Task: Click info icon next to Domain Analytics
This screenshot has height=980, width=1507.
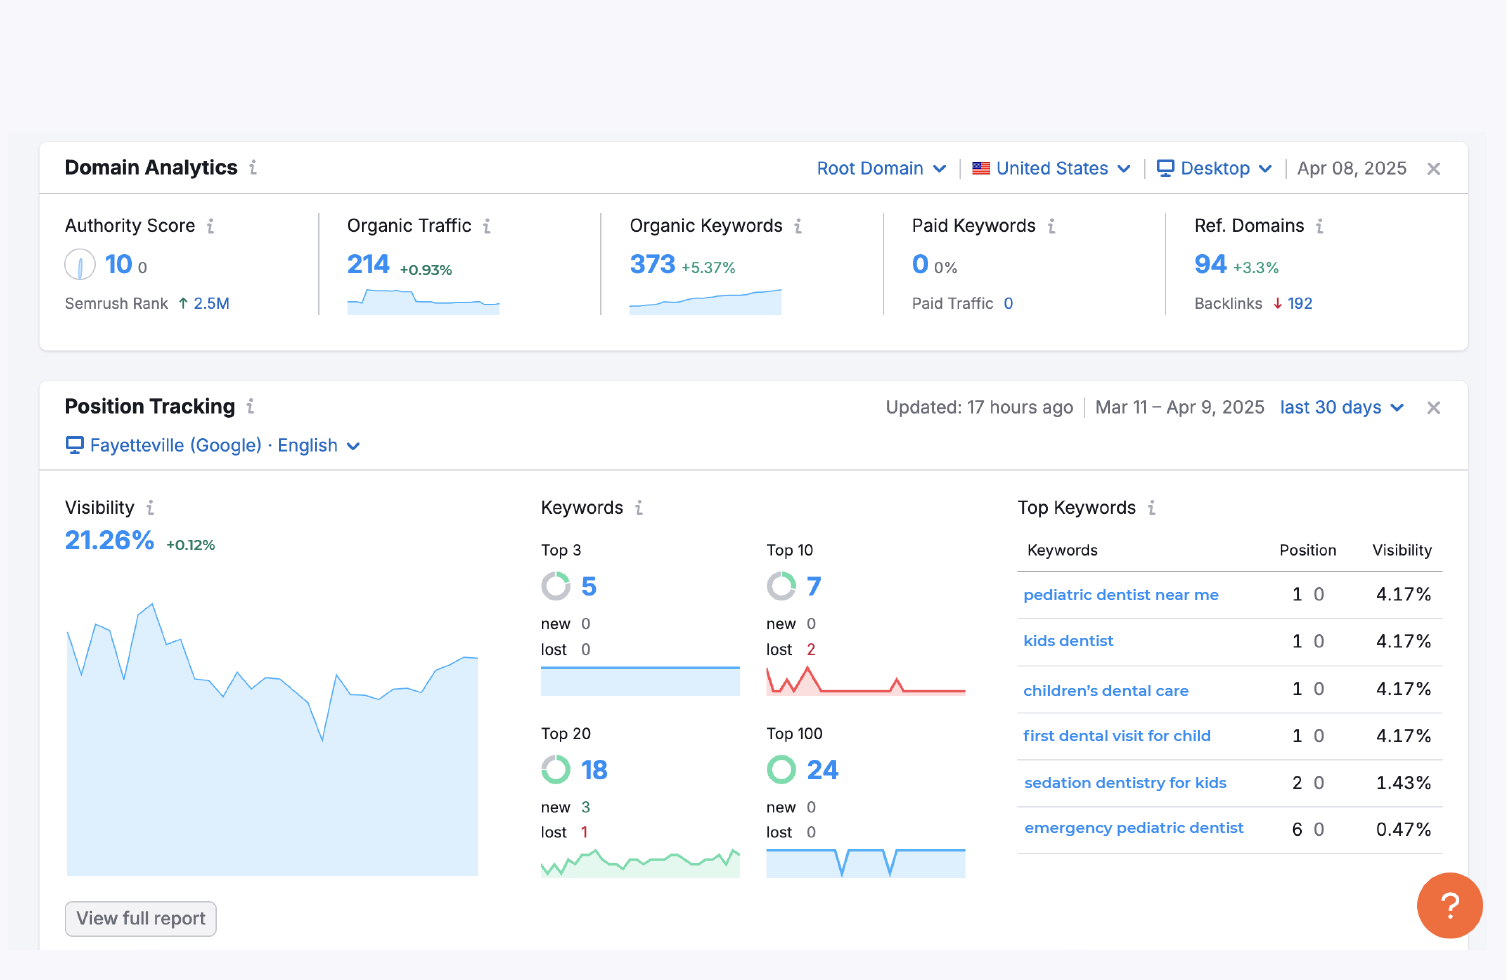Action: pos(253,168)
